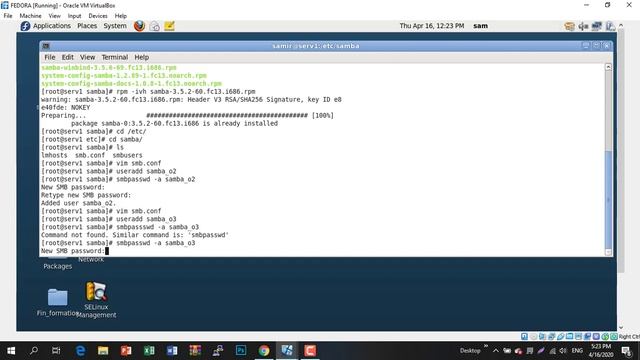Open Excel from taskbar
This screenshot has width=640, height=360.
[149, 351]
